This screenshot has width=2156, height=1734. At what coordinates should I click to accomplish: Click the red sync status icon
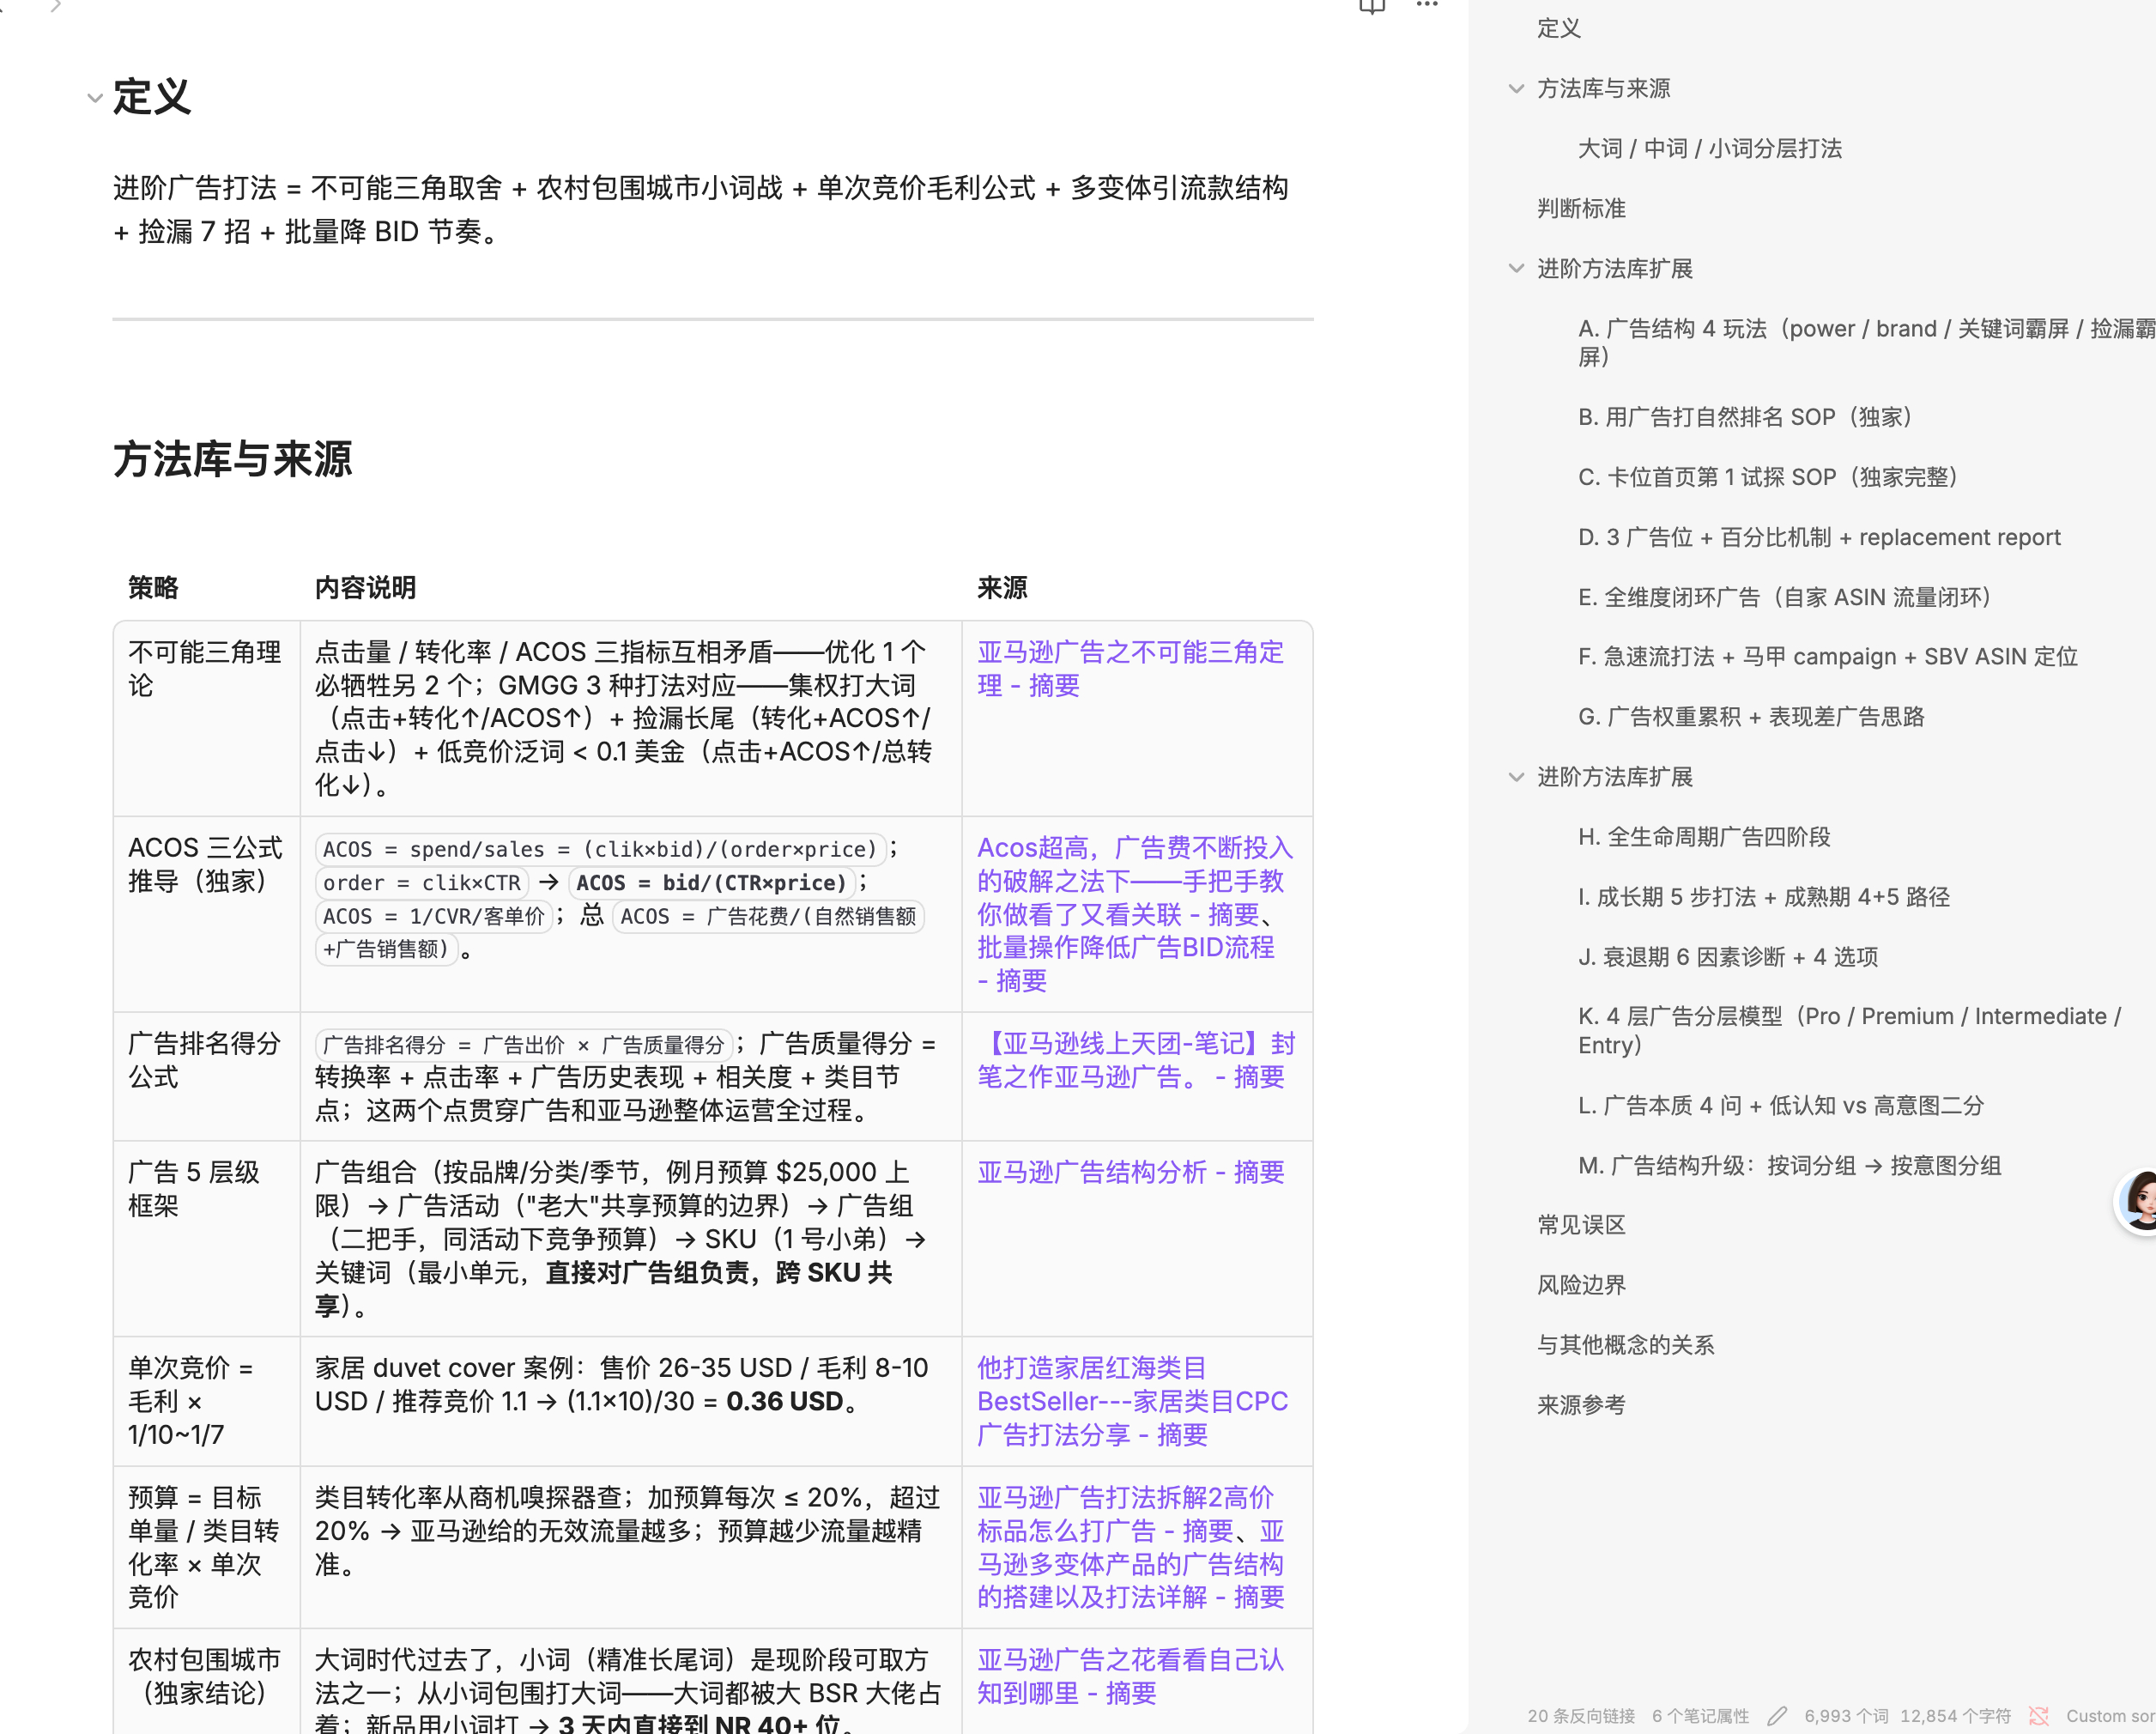point(2038,1716)
